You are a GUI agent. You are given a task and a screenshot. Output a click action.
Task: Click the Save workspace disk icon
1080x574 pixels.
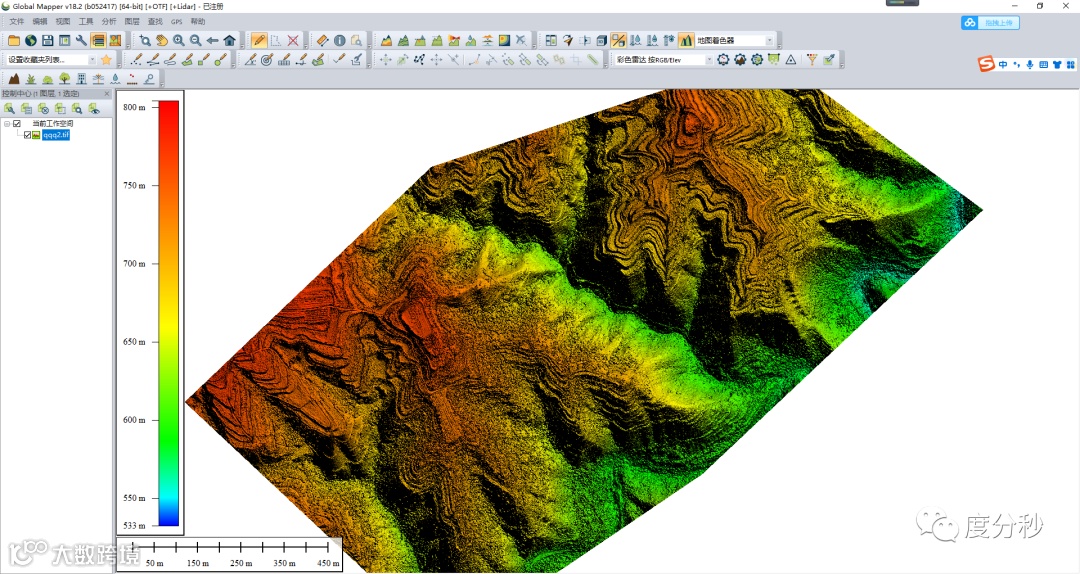47,41
